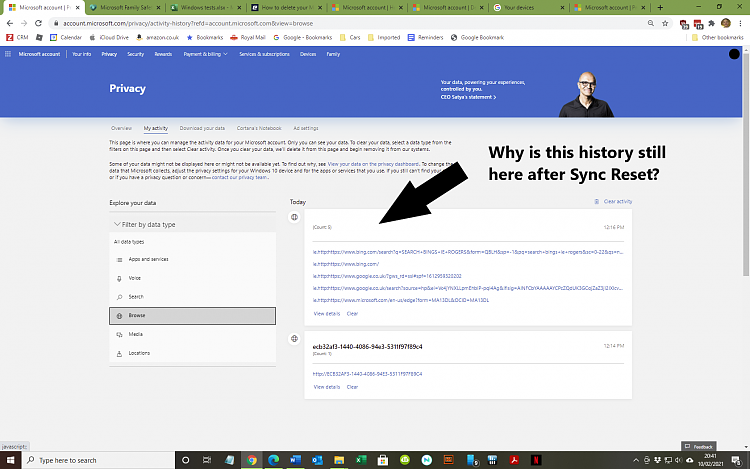This screenshot has height=469, width=750.
Task: Click the browser address bar
Action: click(354, 23)
